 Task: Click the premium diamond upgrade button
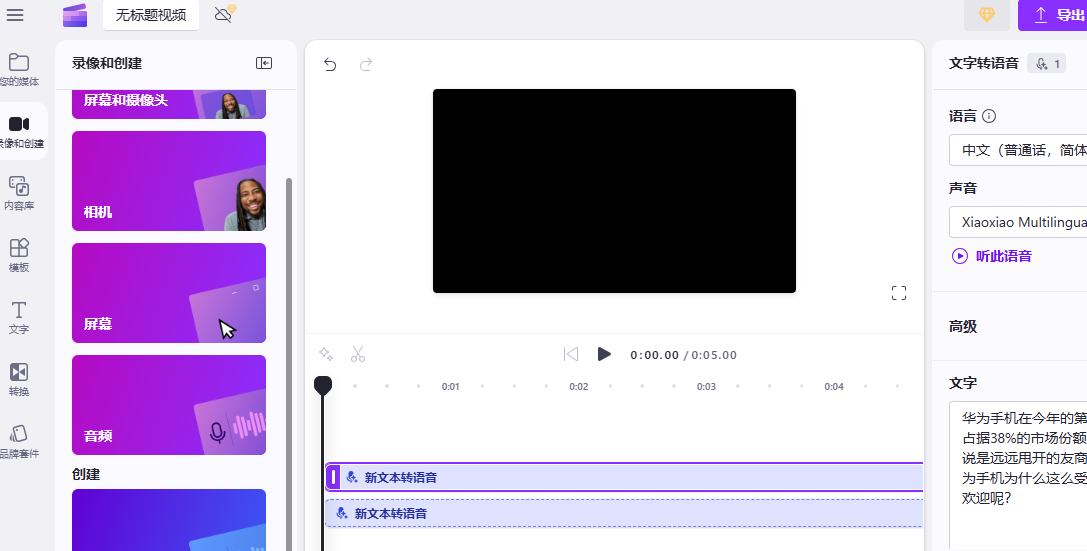coord(986,15)
